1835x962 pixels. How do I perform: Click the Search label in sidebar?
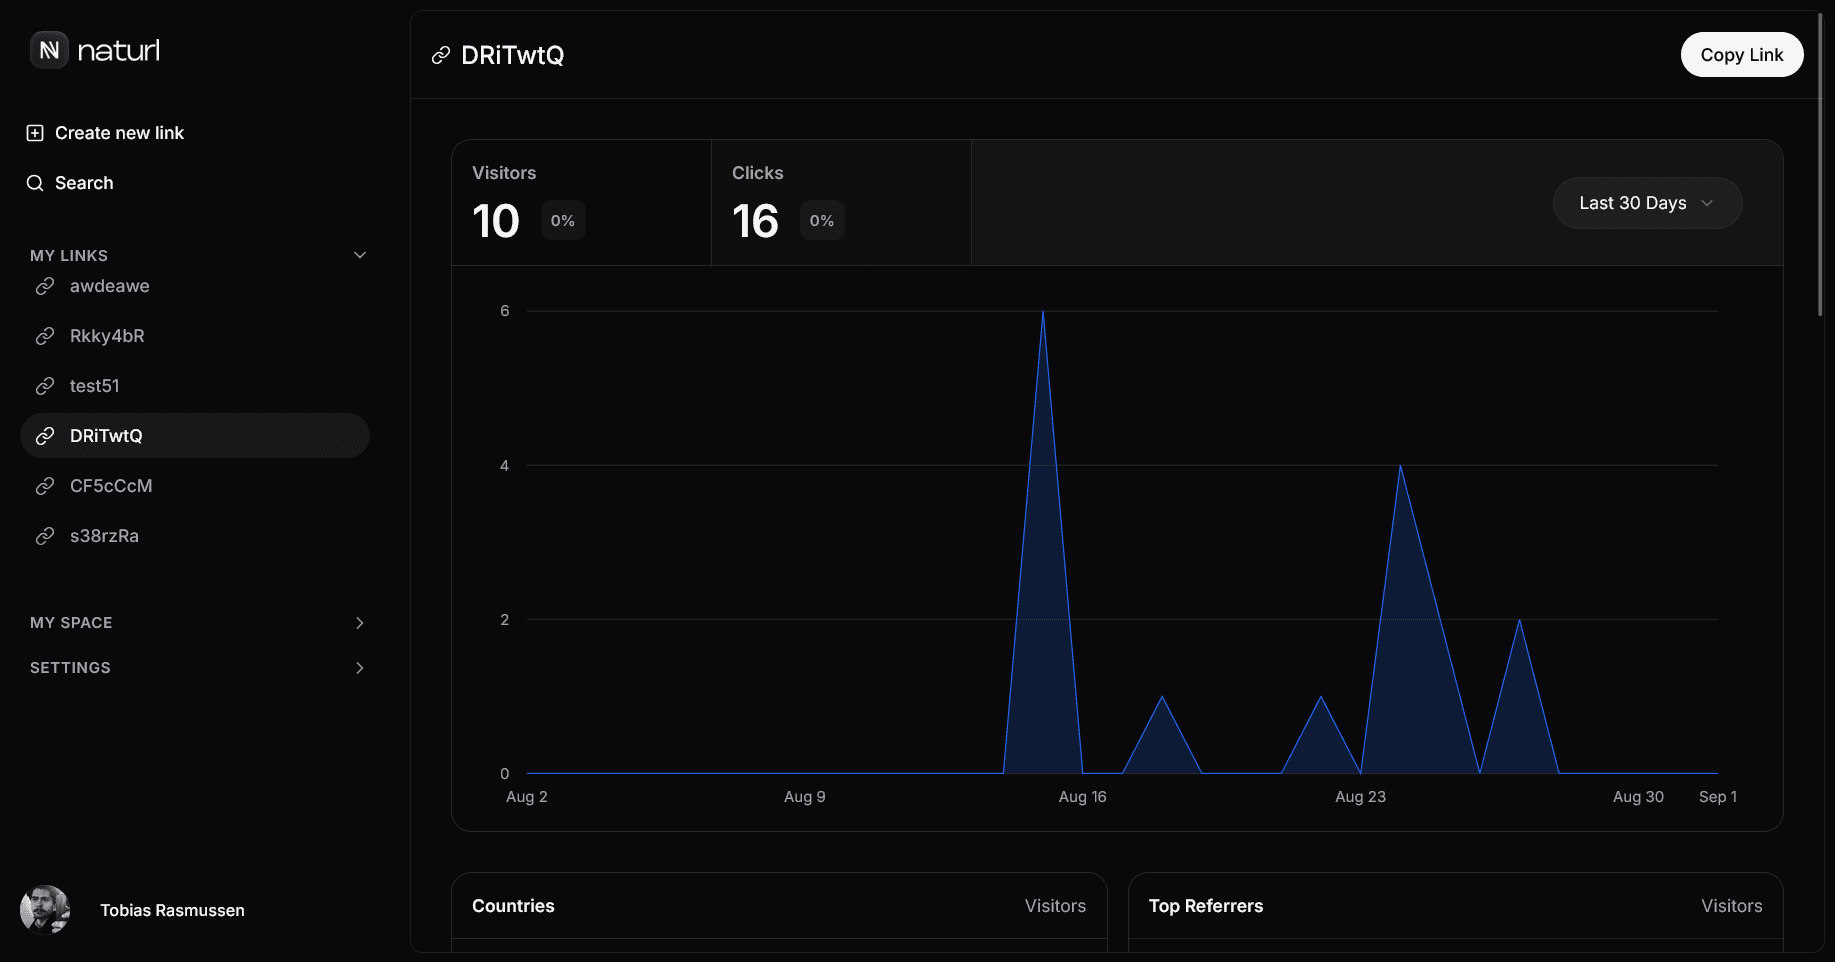[x=84, y=183]
